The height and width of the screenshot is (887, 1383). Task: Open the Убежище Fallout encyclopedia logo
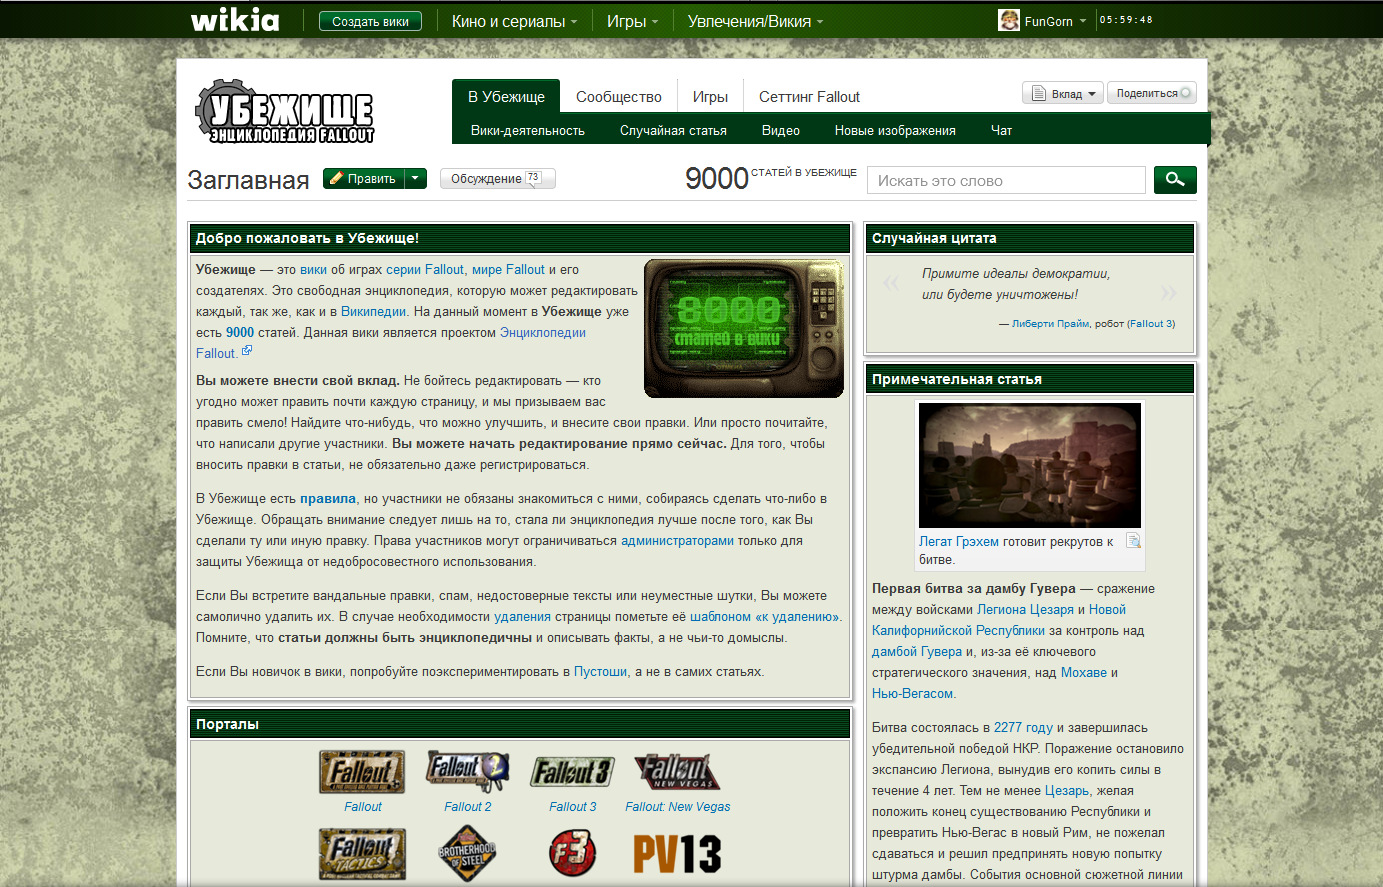click(x=285, y=112)
